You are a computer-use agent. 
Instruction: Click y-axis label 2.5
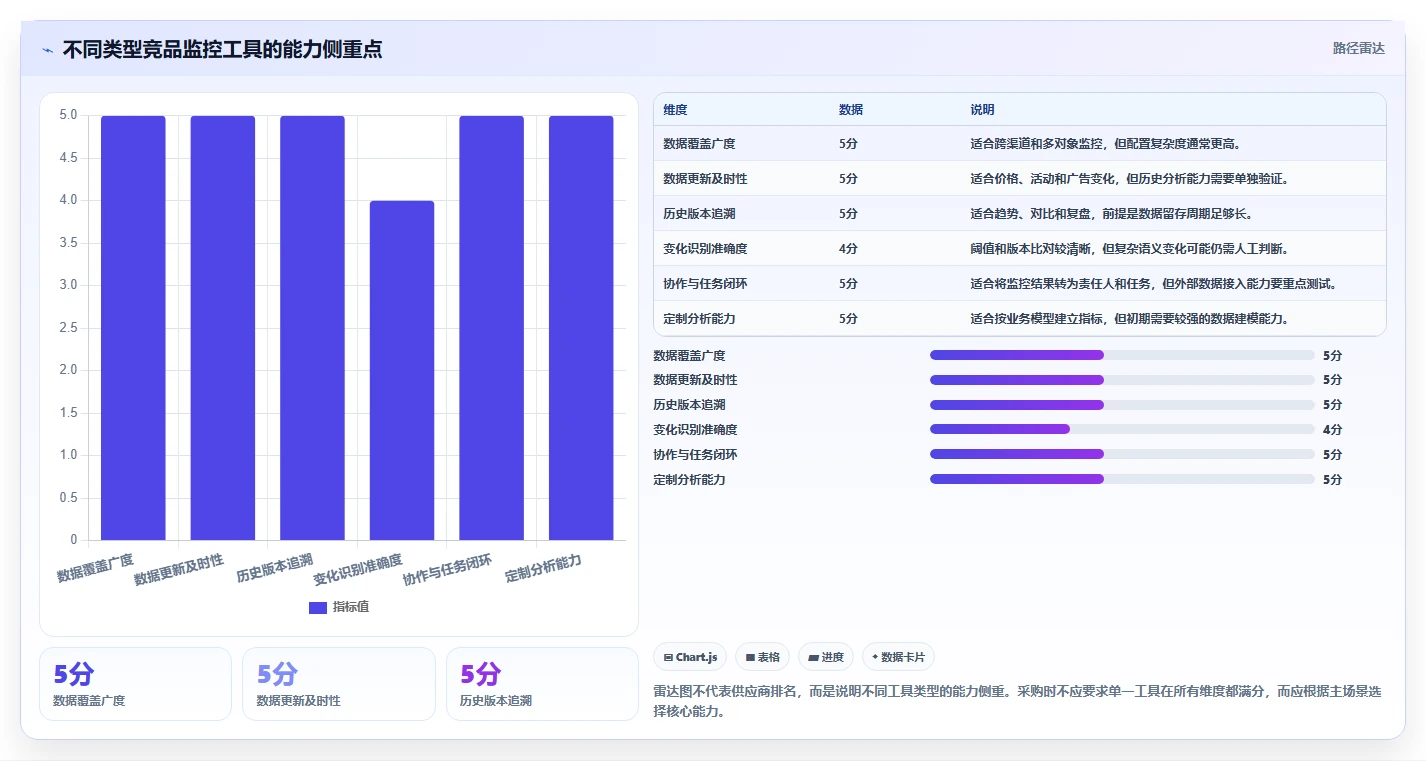click(x=68, y=328)
